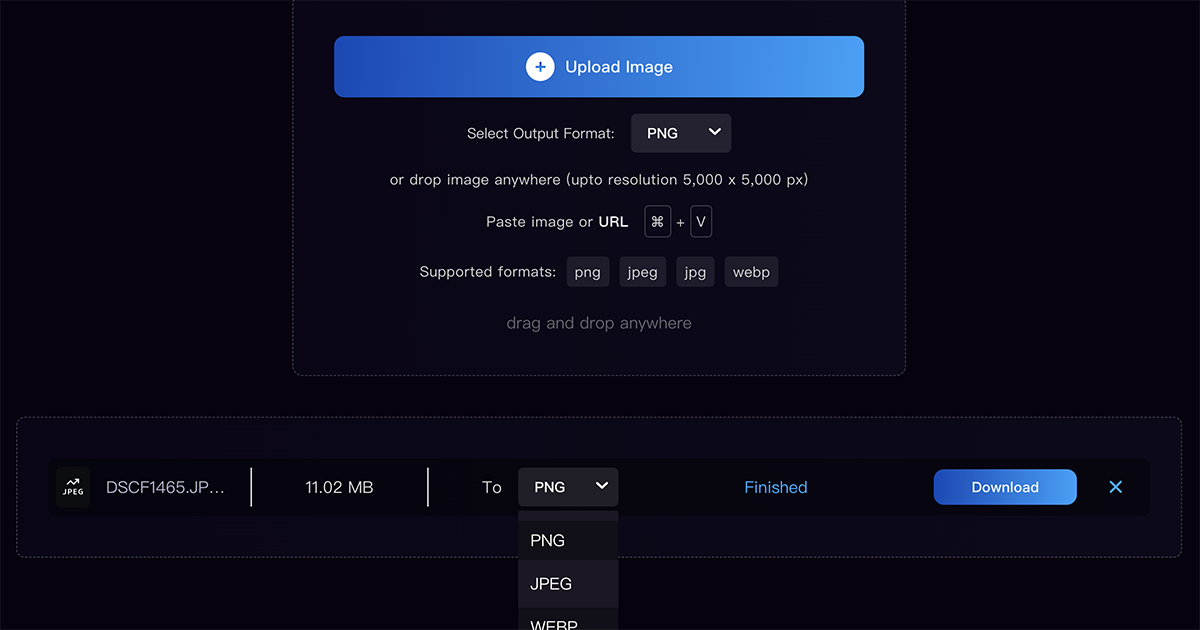Download the converted image file
Screen dimensions: 1200x630
(x=1005, y=487)
